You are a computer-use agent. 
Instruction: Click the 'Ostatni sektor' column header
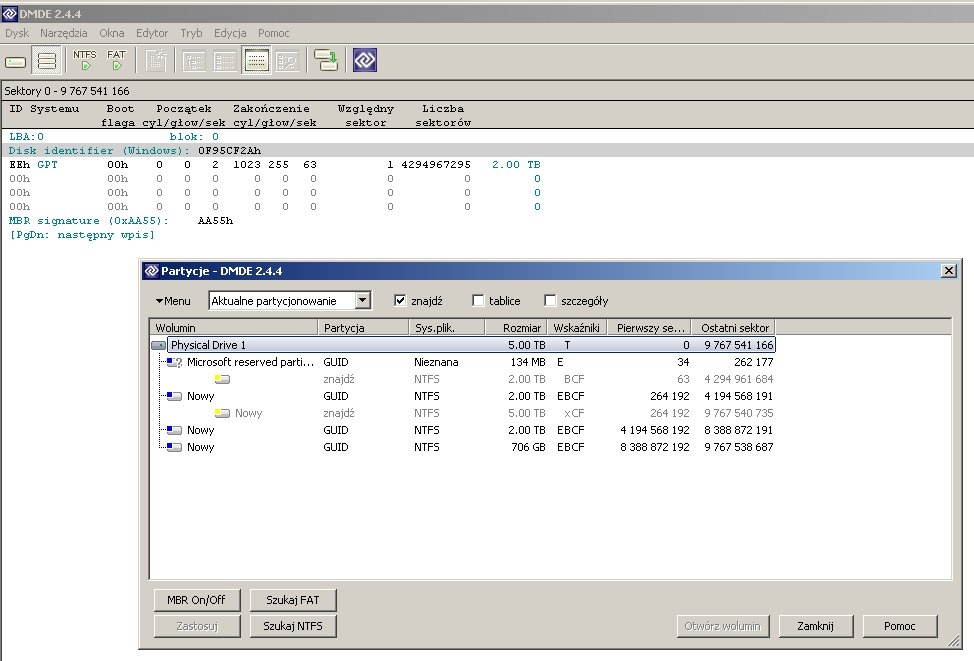pyautogui.click(x=734, y=327)
